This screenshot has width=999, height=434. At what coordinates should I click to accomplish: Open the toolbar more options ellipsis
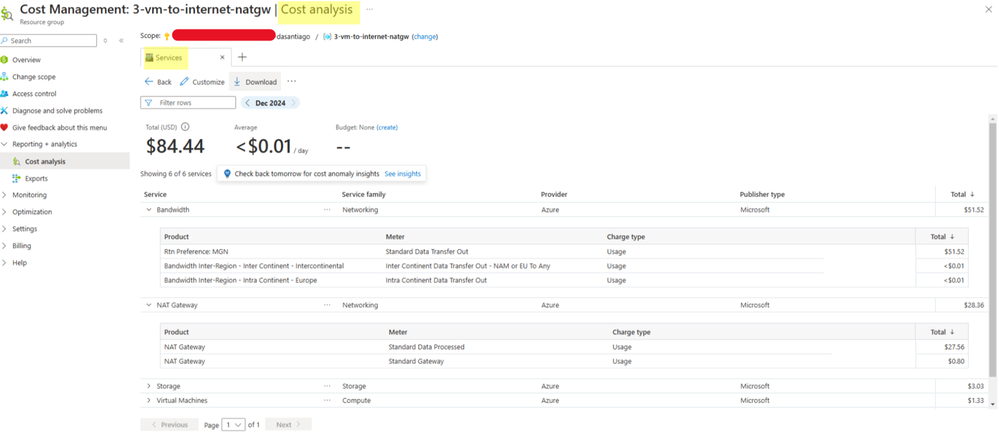click(x=291, y=82)
